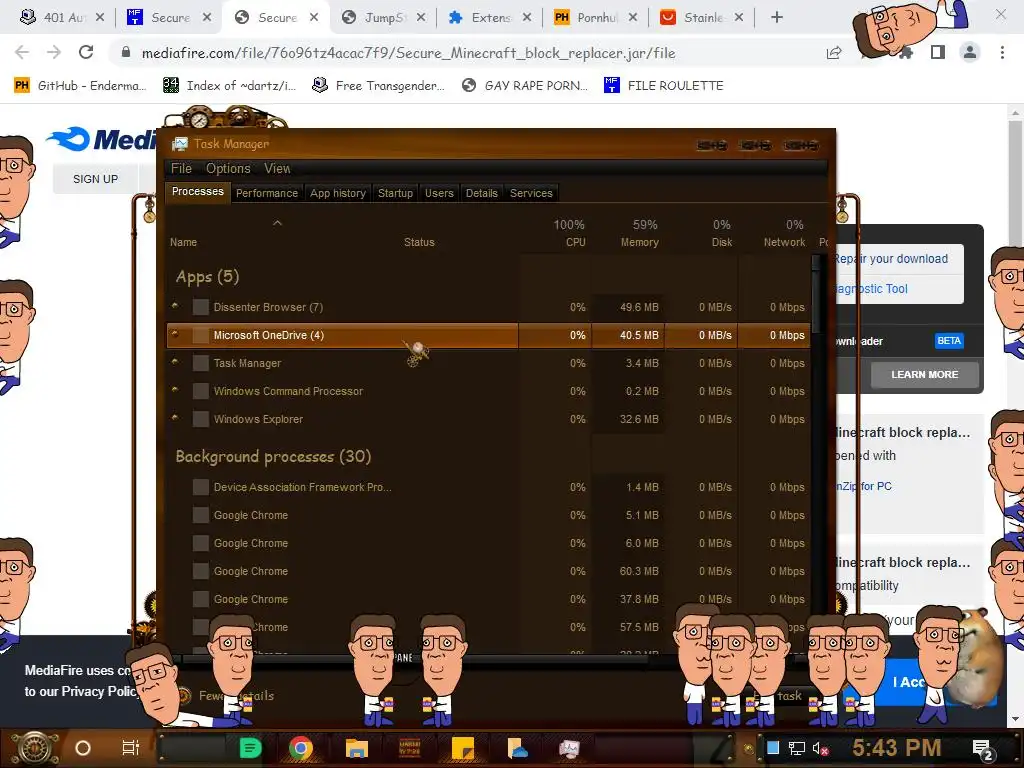Sort processes by Name column
This screenshot has height=768, width=1024.
[x=184, y=242]
